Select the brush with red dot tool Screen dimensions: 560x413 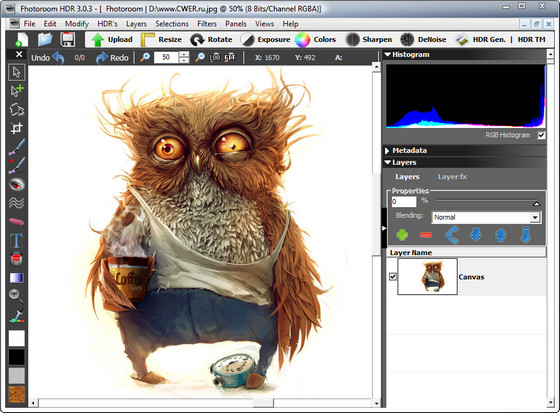tap(16, 165)
